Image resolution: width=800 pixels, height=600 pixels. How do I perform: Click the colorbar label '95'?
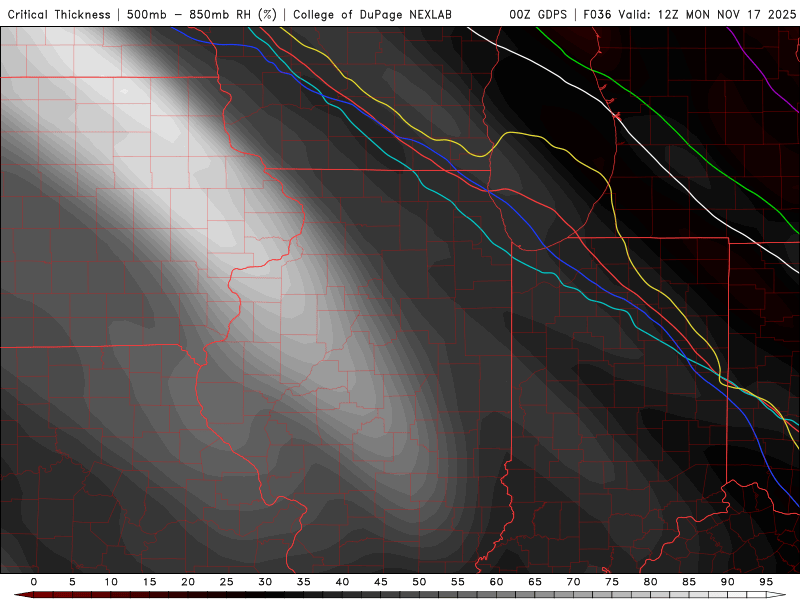[766, 582]
